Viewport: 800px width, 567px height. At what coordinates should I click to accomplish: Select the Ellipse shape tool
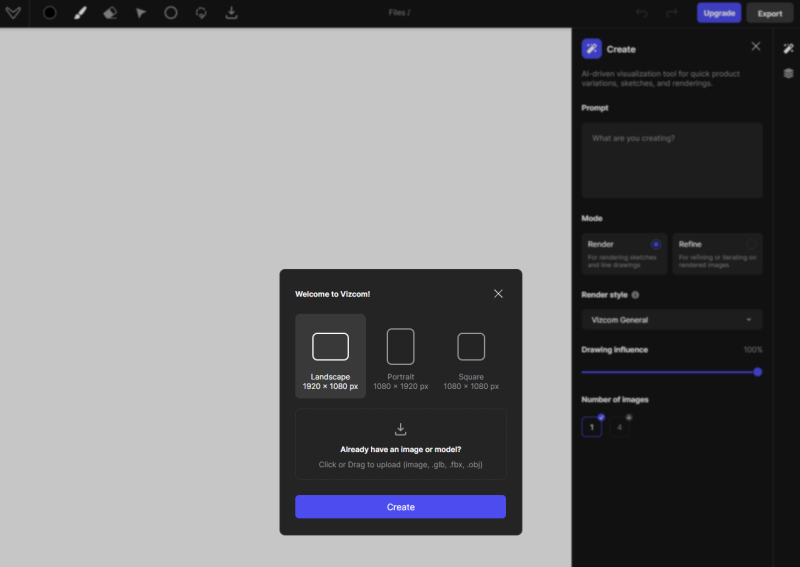(x=171, y=13)
